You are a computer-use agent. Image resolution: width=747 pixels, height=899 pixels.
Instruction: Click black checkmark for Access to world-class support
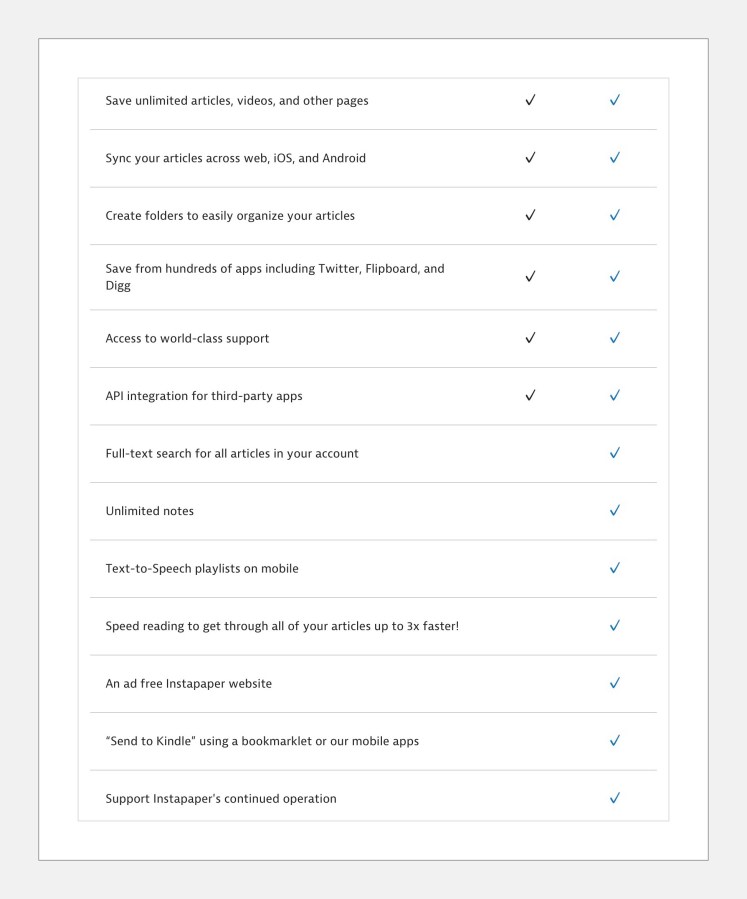[x=530, y=338]
